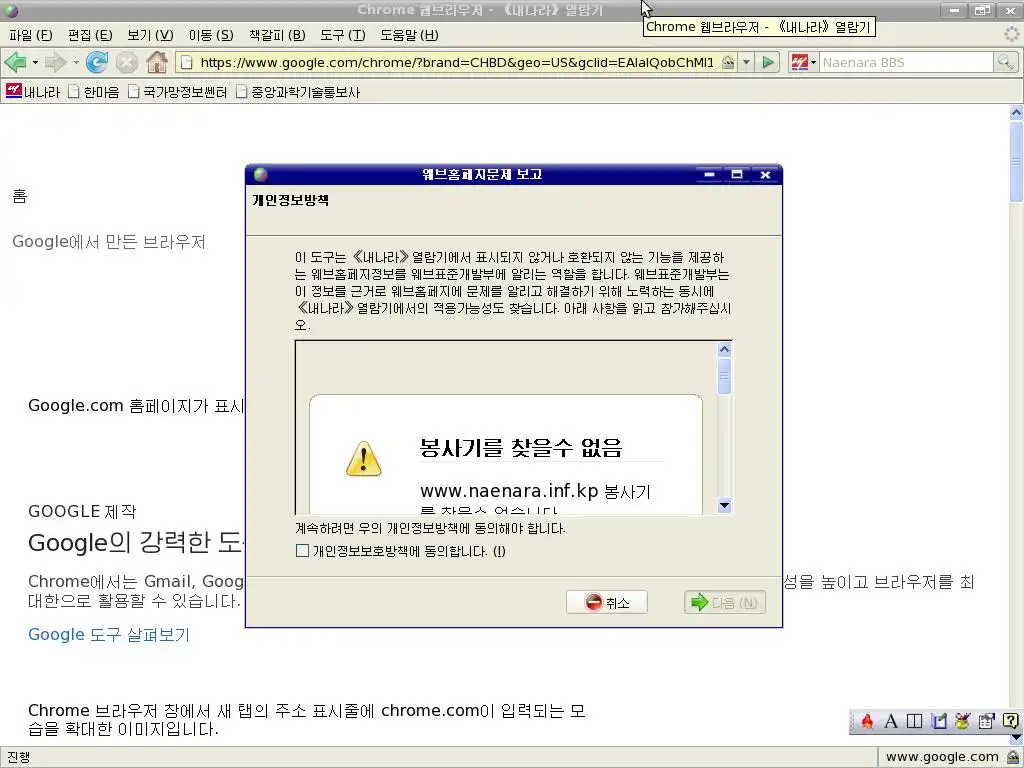1024x768 pixels.
Task: Click the browser globe icon in main title bar
Action: click(11, 10)
